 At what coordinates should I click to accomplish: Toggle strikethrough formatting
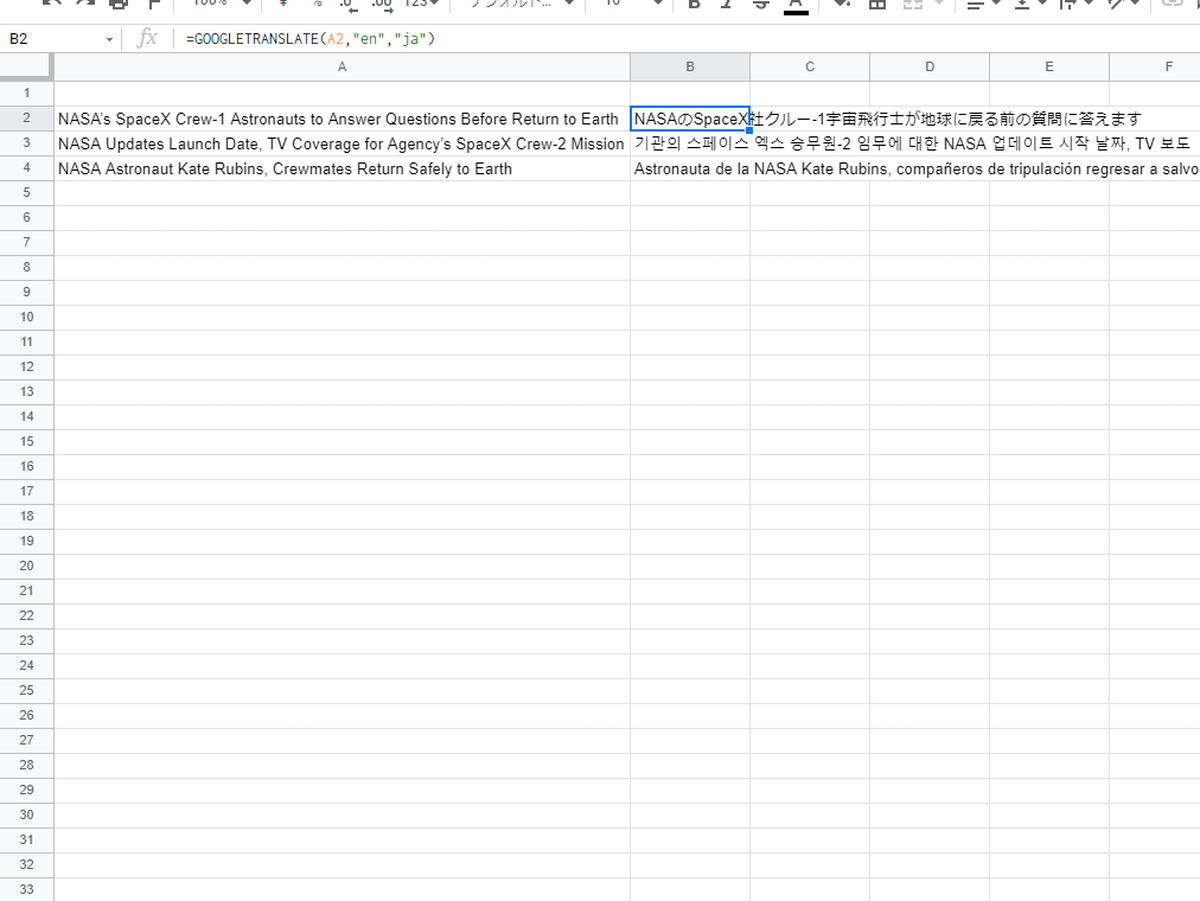tap(761, 4)
